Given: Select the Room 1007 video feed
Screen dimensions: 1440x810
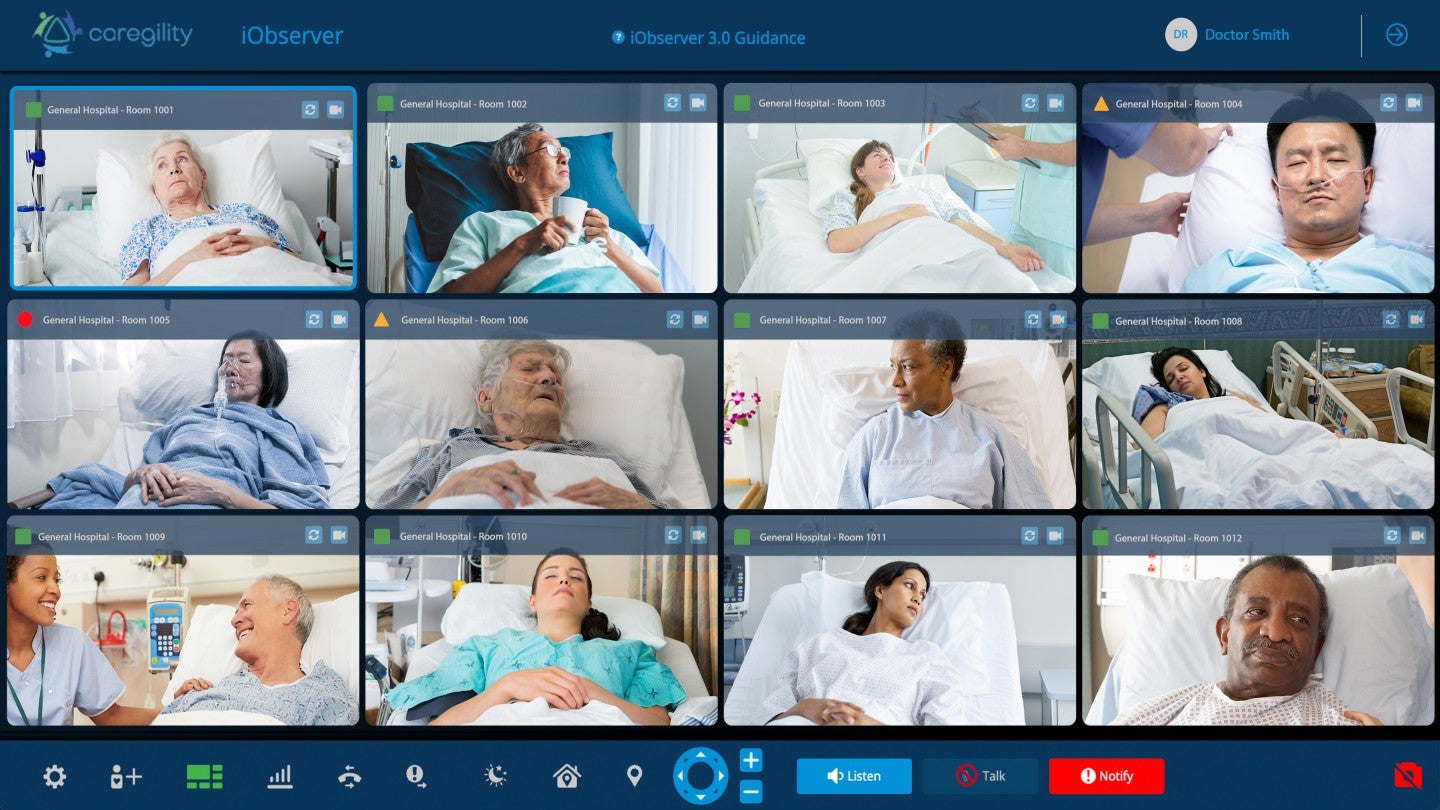Looking at the screenshot, I should coord(900,404).
